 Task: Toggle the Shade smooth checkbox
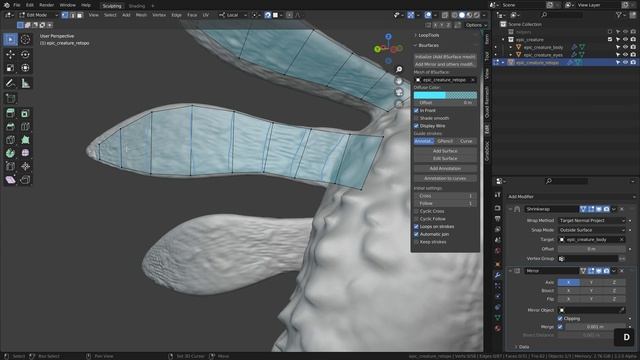416,118
